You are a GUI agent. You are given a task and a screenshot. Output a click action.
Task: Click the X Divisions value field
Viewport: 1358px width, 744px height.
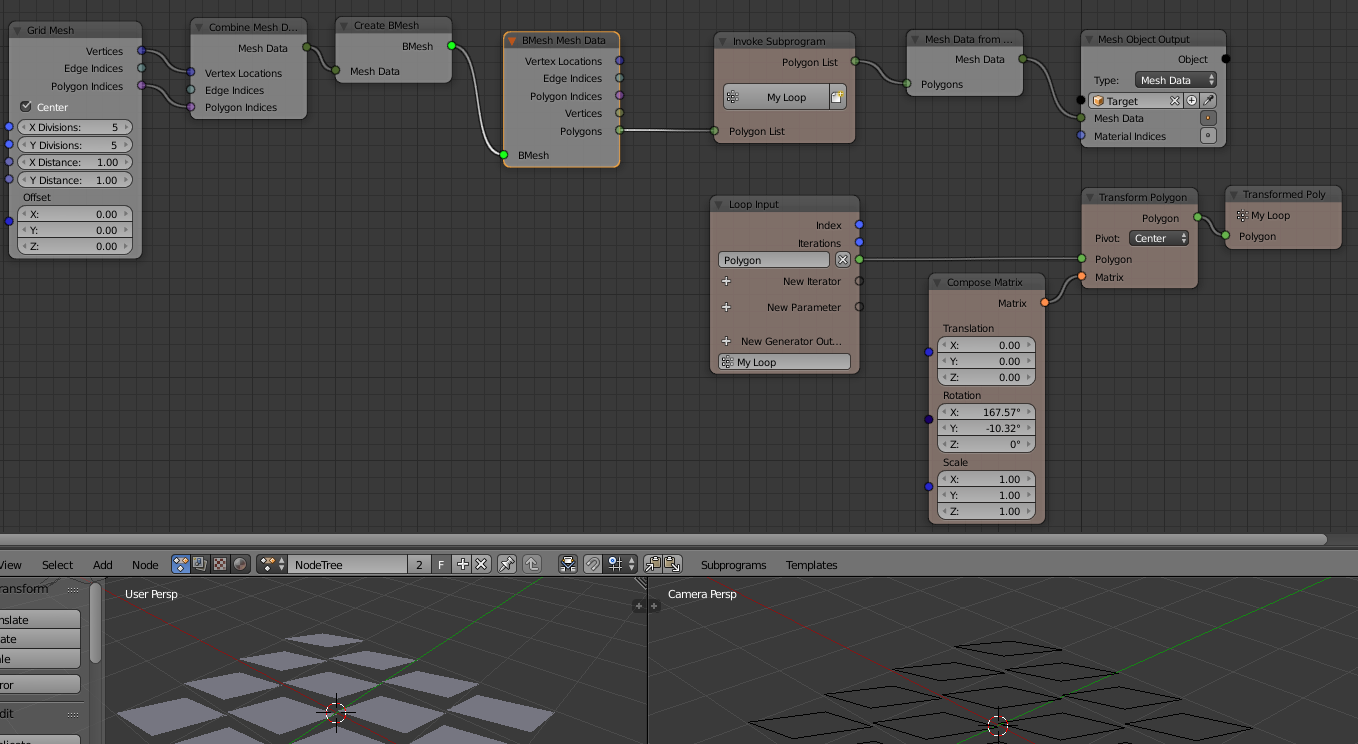(x=75, y=127)
